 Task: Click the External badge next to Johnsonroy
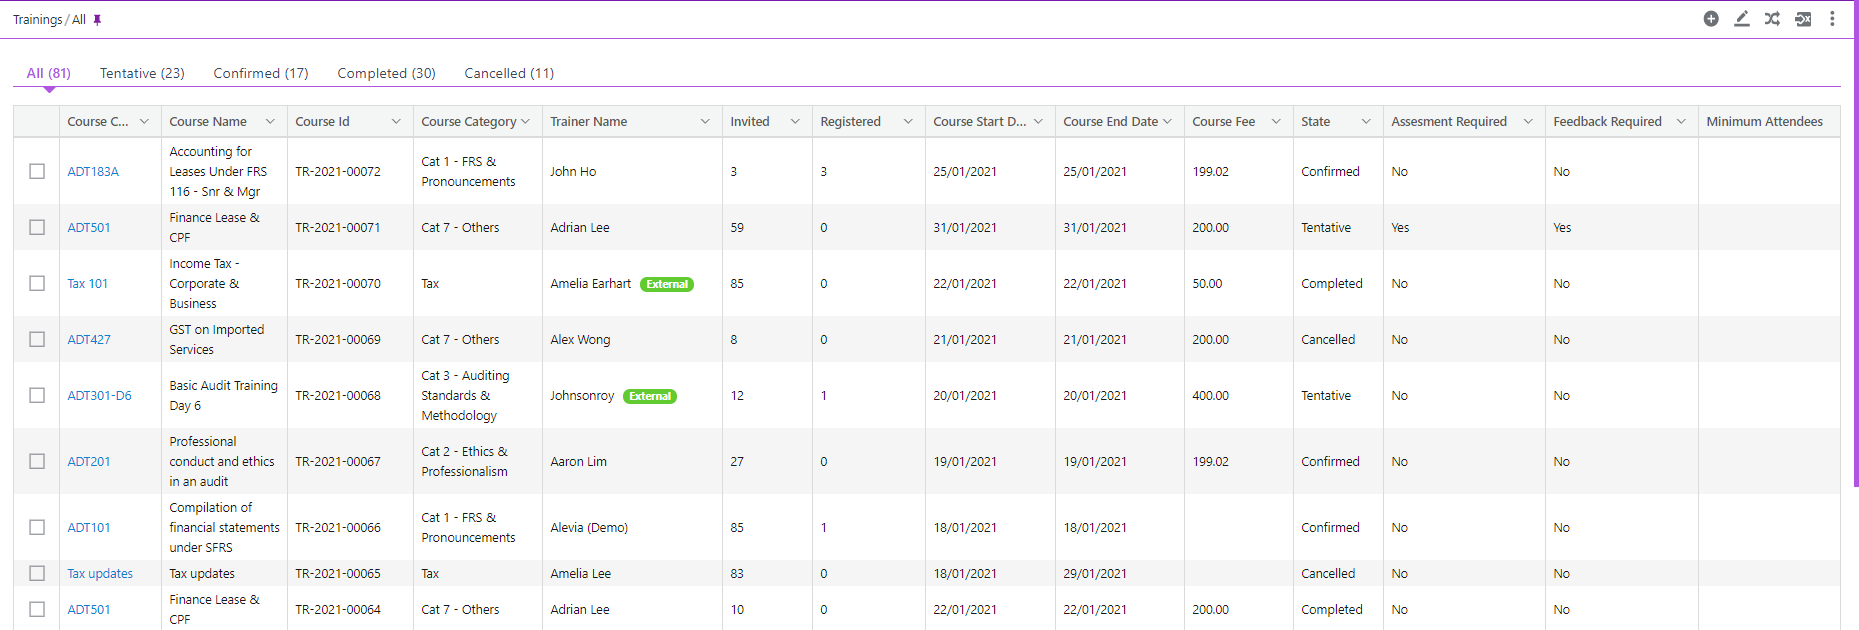pos(650,396)
